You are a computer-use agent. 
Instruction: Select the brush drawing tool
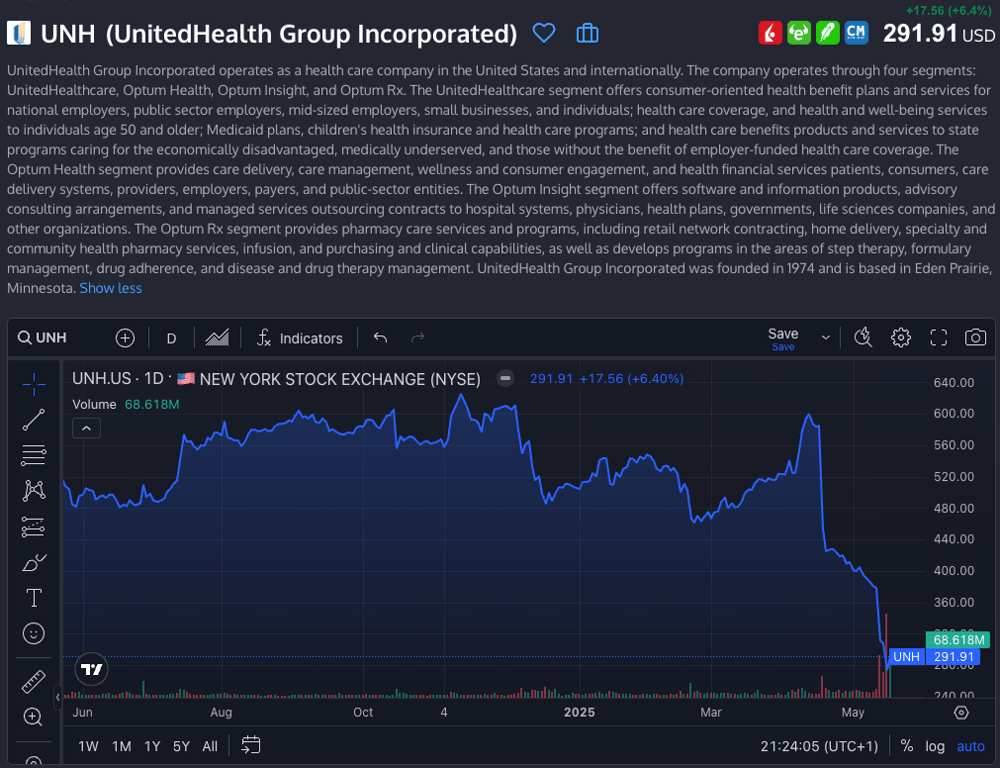pyautogui.click(x=33, y=563)
